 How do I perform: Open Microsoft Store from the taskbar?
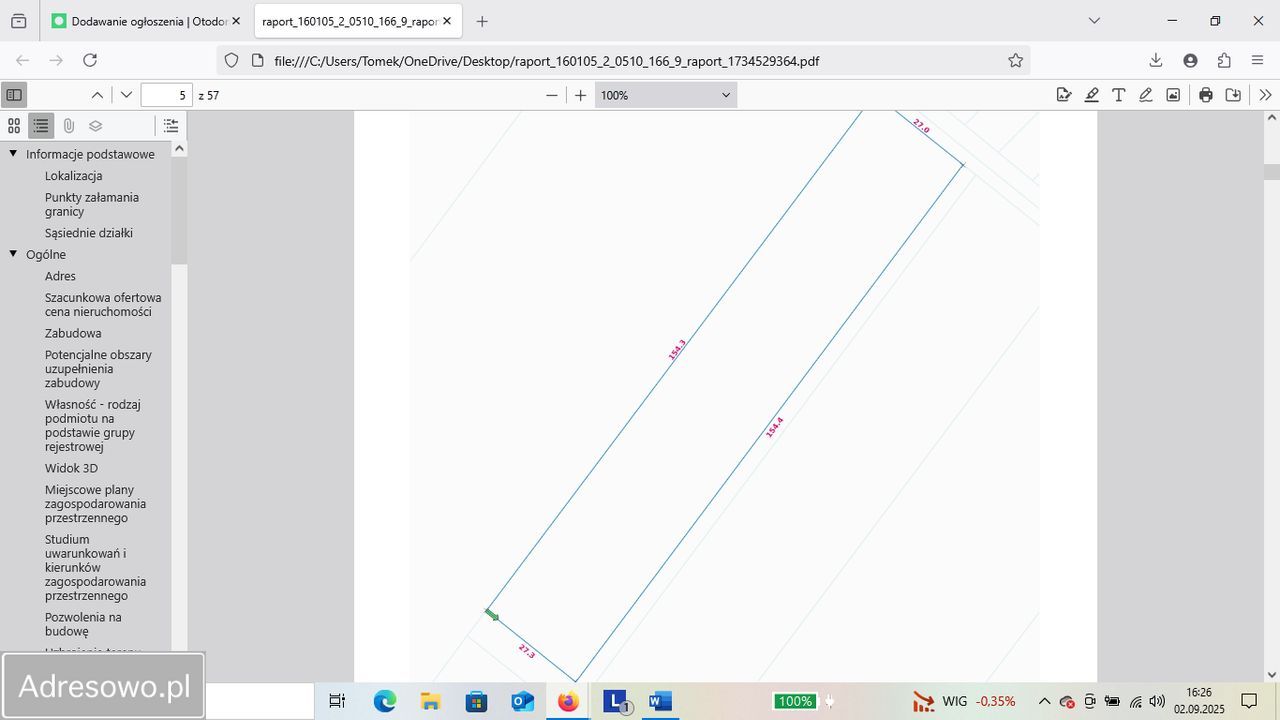476,701
